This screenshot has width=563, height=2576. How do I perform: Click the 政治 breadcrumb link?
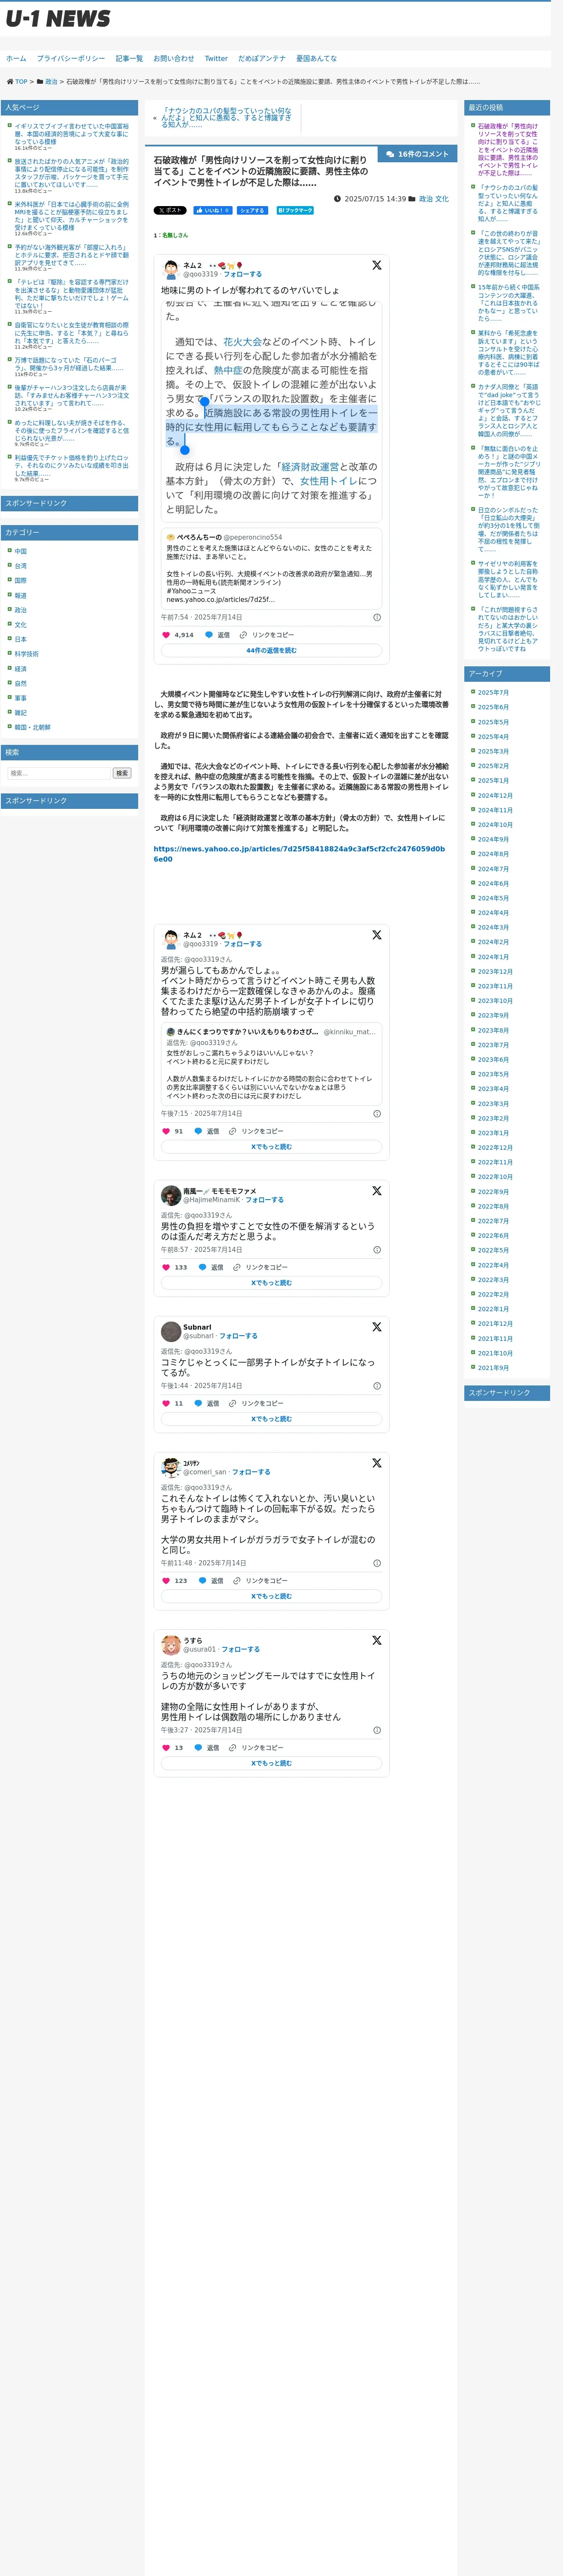pyautogui.click(x=51, y=82)
